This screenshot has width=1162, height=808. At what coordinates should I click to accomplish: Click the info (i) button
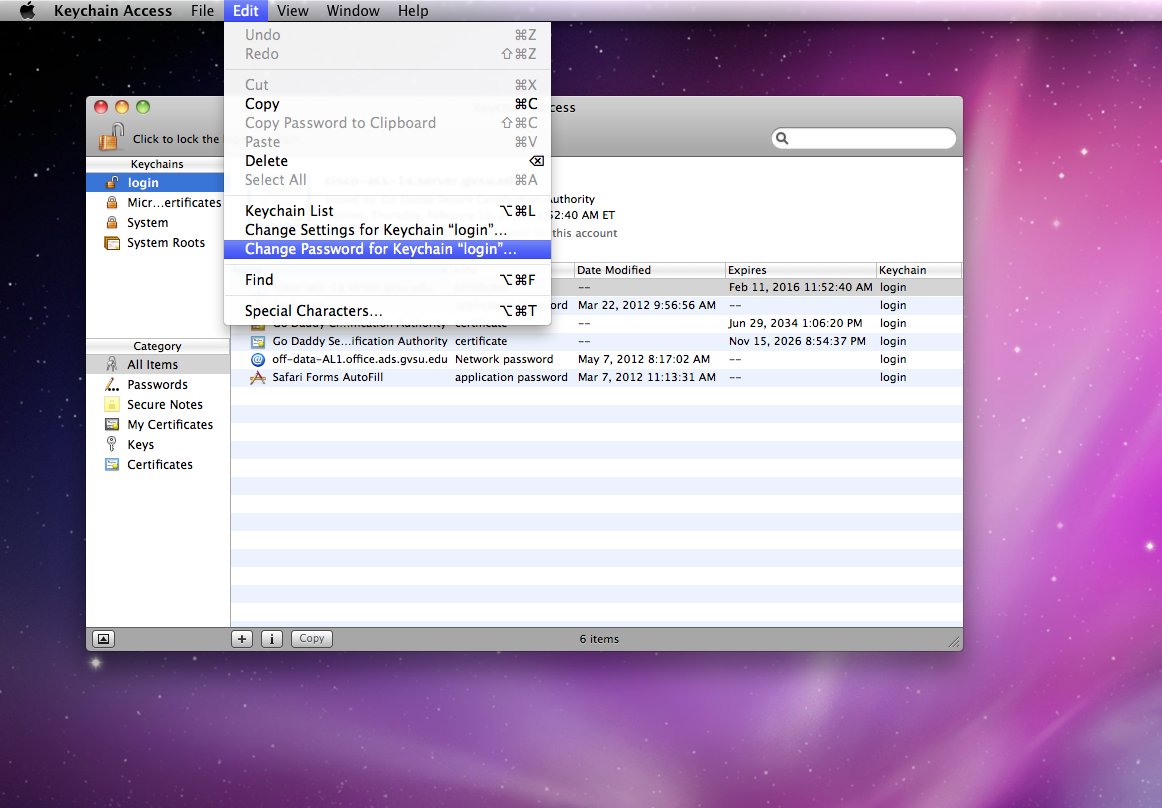point(271,639)
